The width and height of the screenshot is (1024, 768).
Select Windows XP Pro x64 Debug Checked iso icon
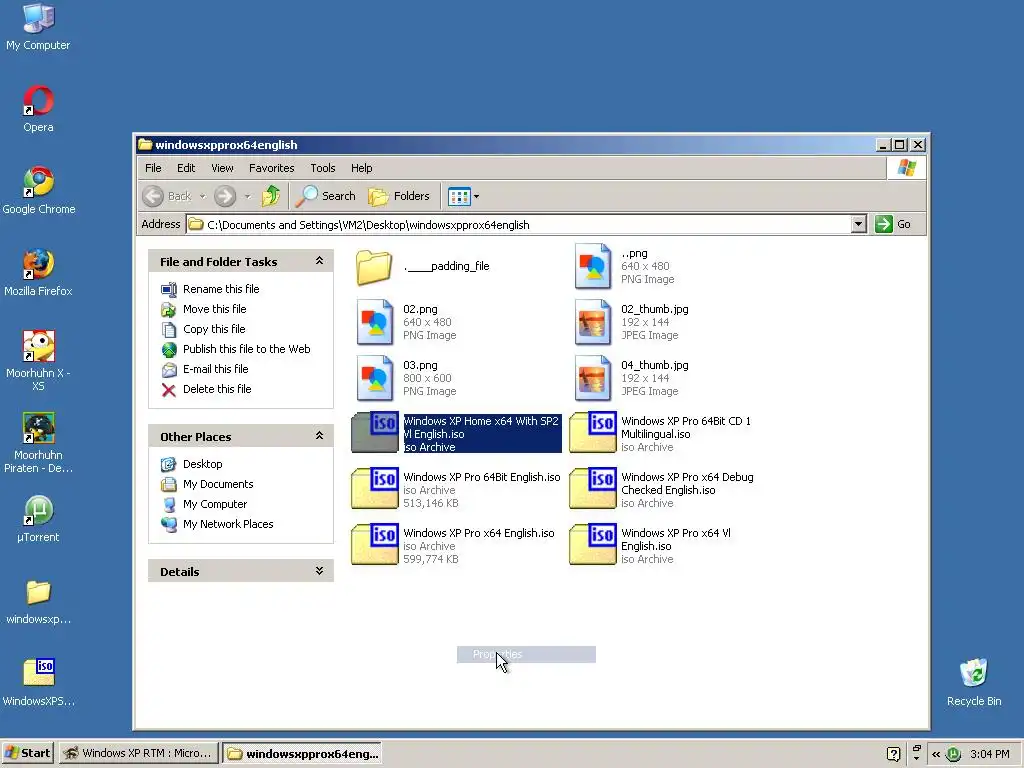click(592, 488)
